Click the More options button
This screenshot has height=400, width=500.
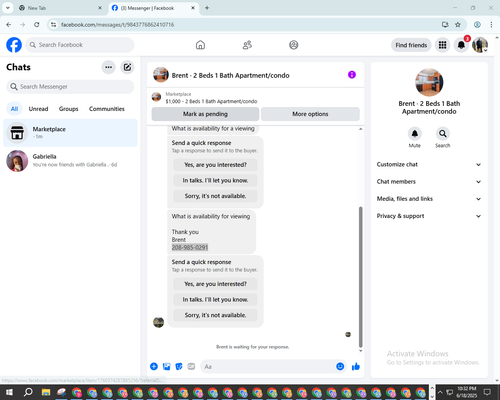(310, 114)
